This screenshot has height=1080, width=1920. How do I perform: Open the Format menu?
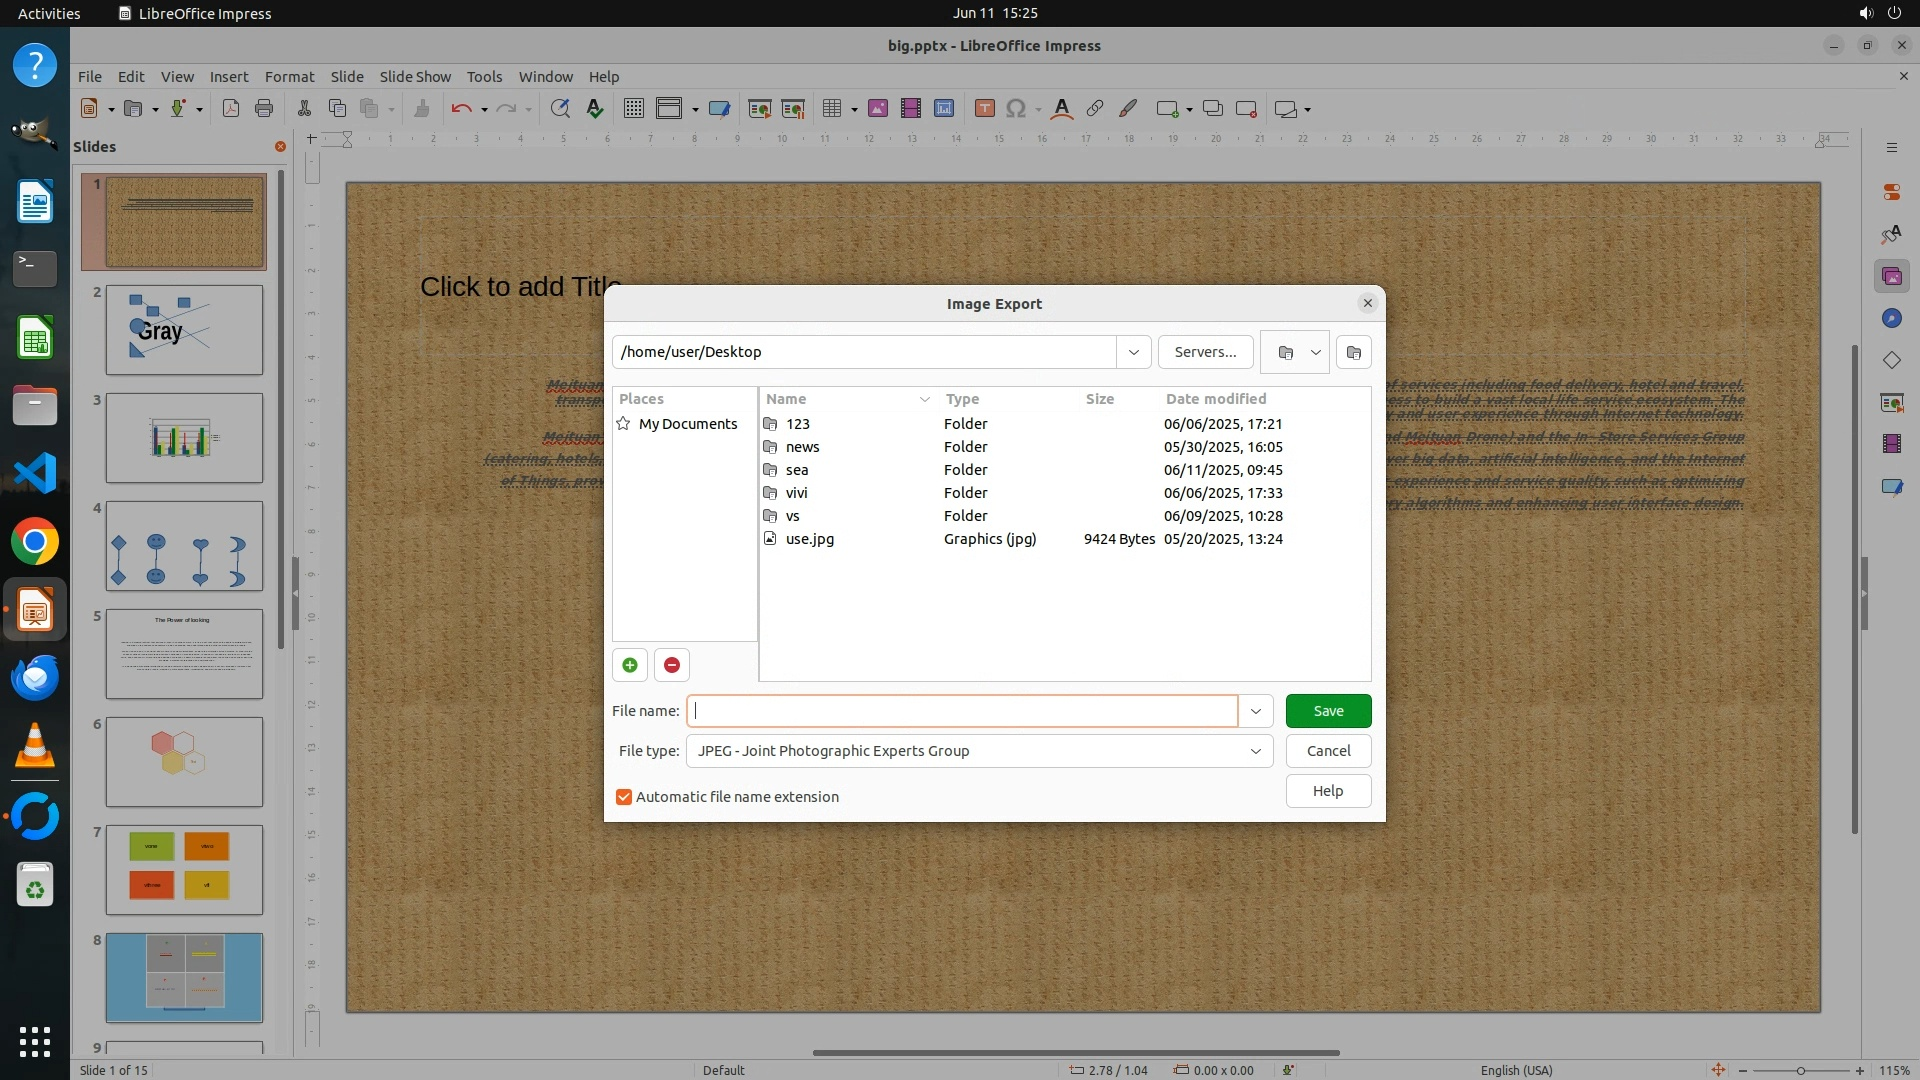tap(289, 77)
